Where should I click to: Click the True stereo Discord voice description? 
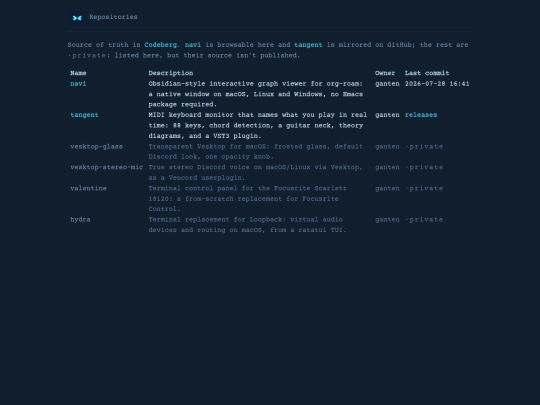click(x=256, y=173)
